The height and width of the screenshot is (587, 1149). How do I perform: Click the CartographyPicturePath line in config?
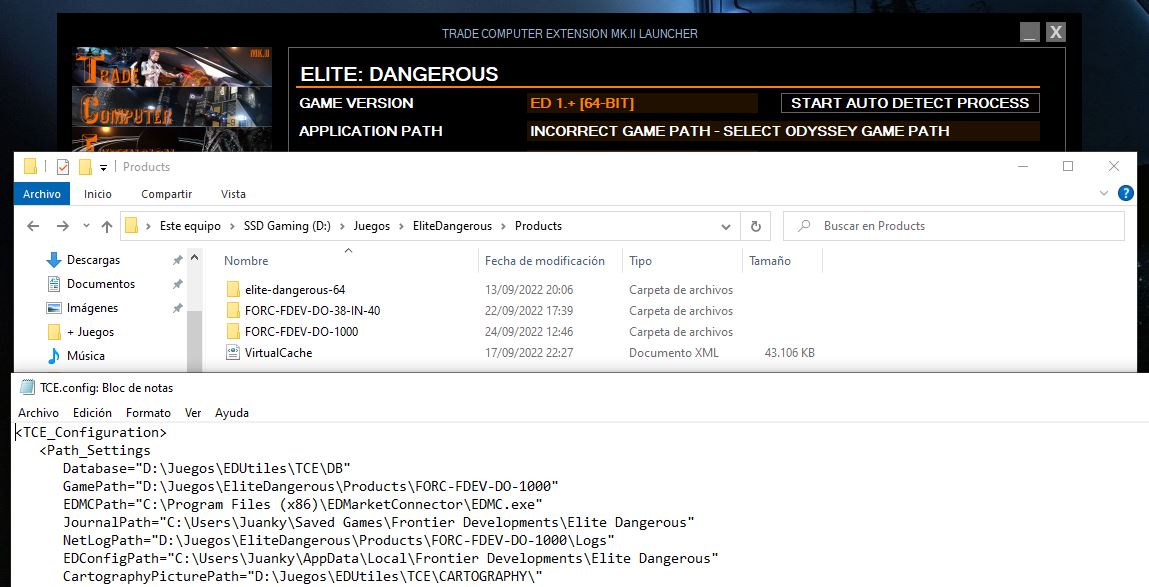303,577
